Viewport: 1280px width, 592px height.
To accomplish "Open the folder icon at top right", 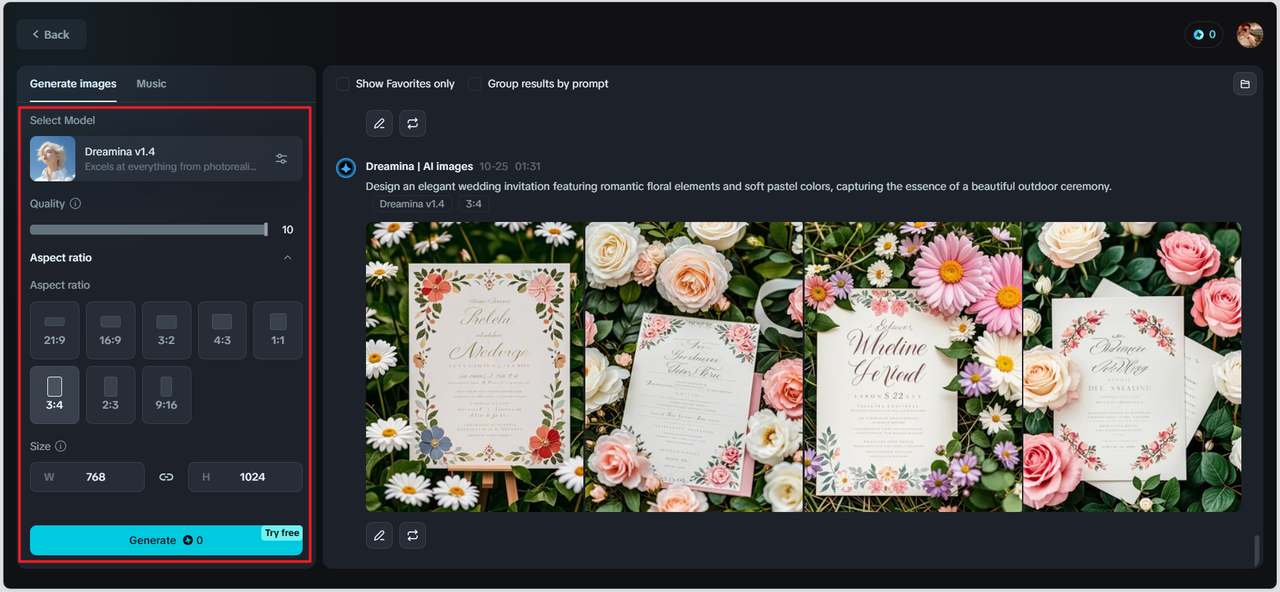I will click(1245, 84).
